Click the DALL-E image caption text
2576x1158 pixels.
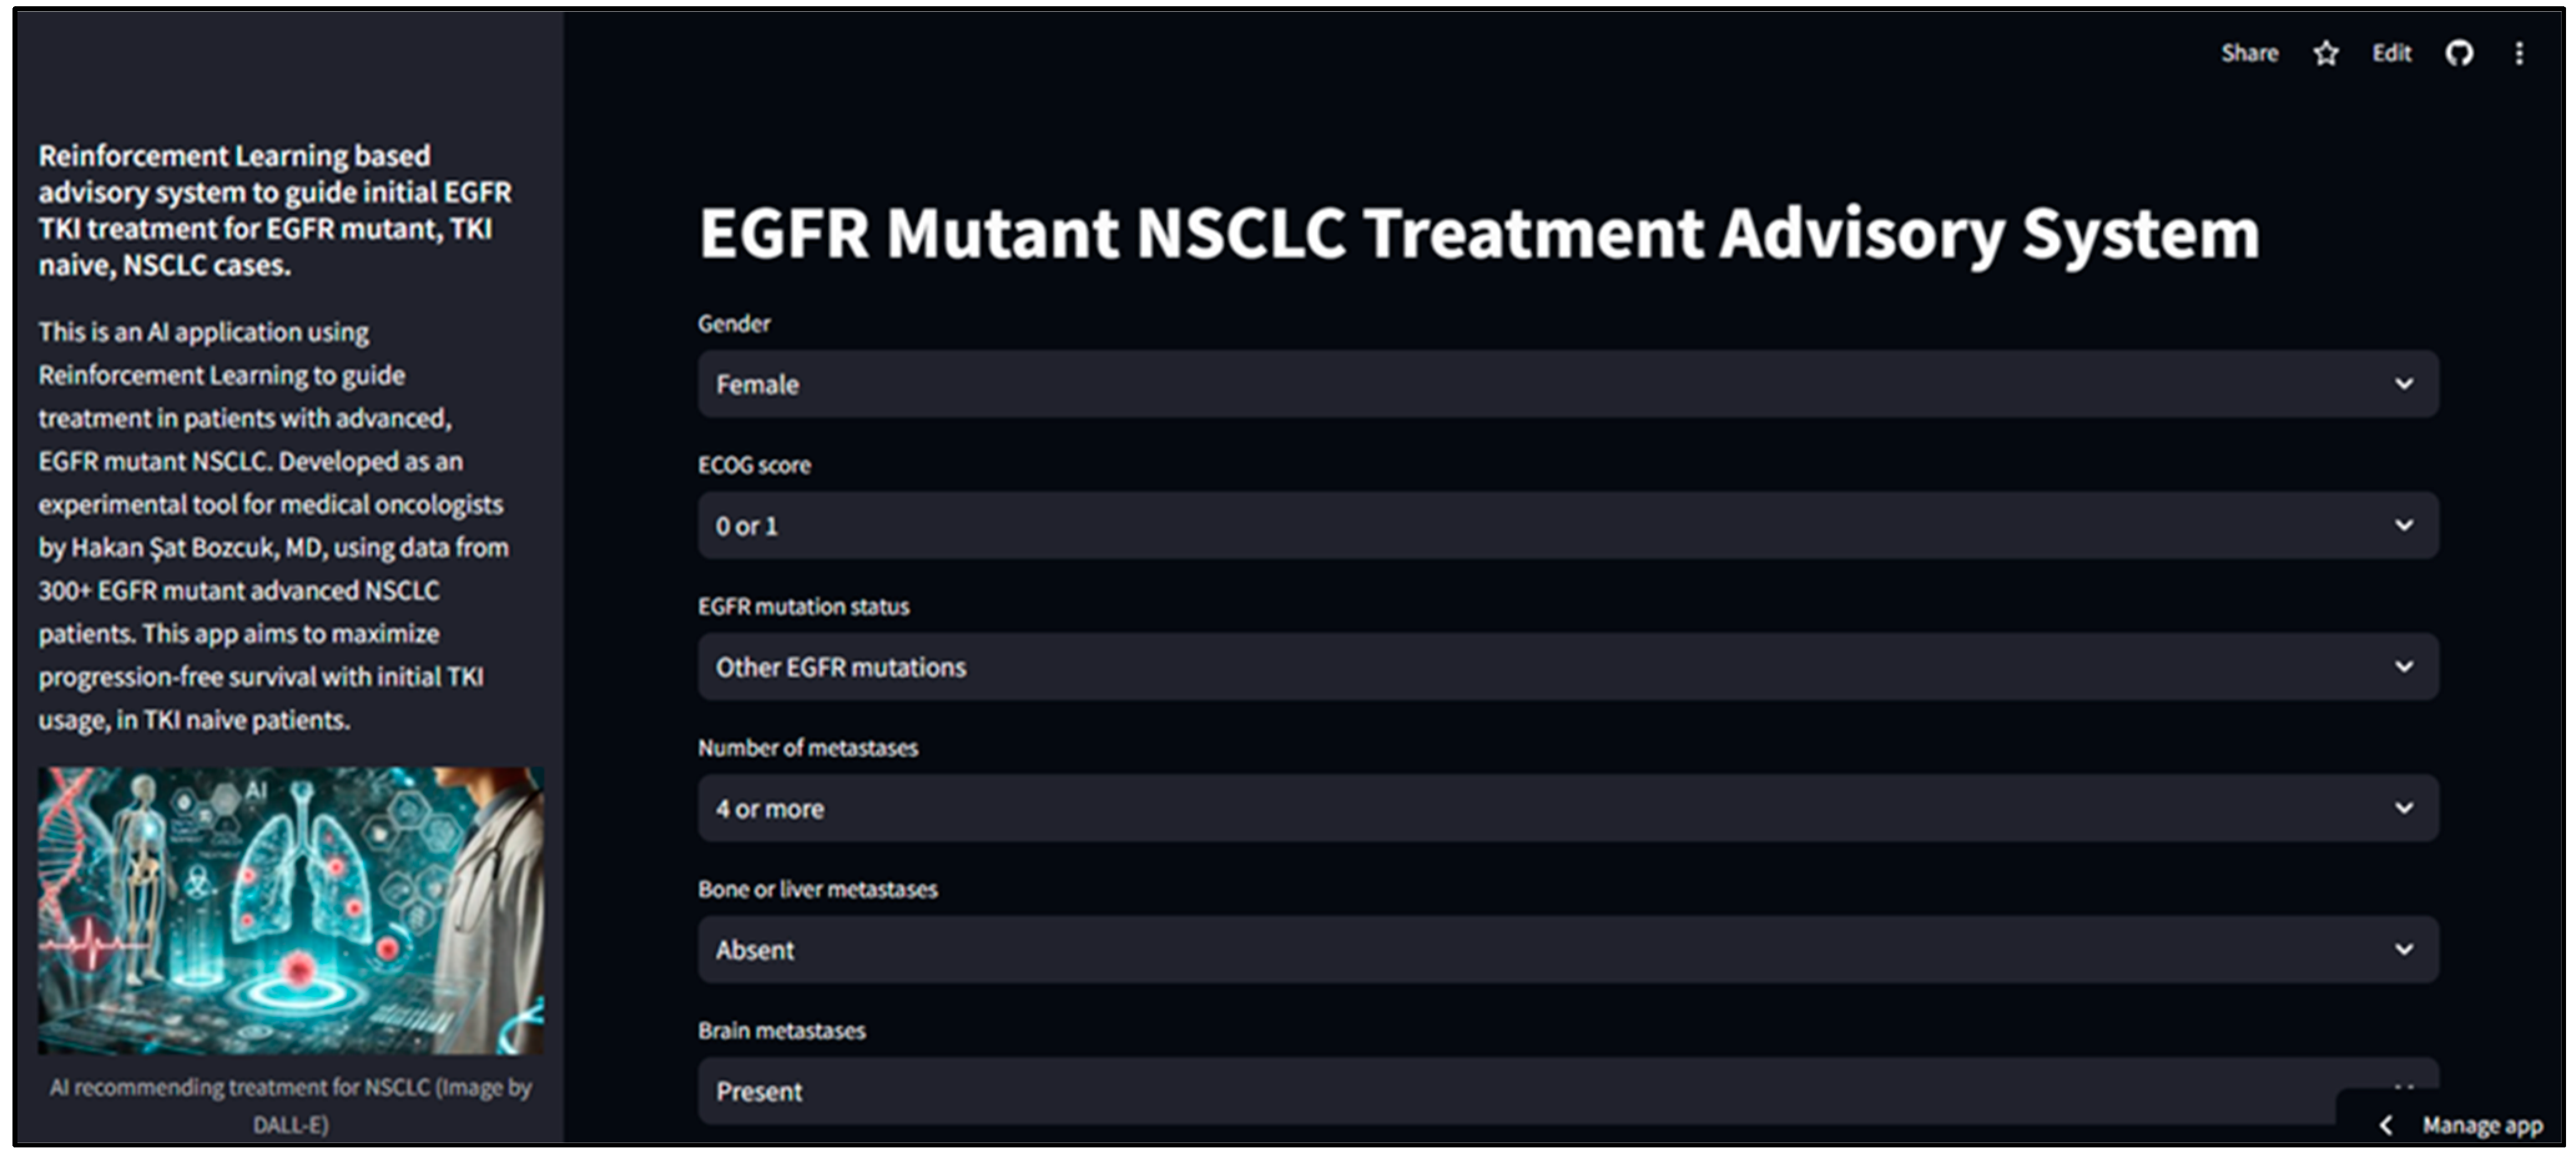tap(291, 1105)
